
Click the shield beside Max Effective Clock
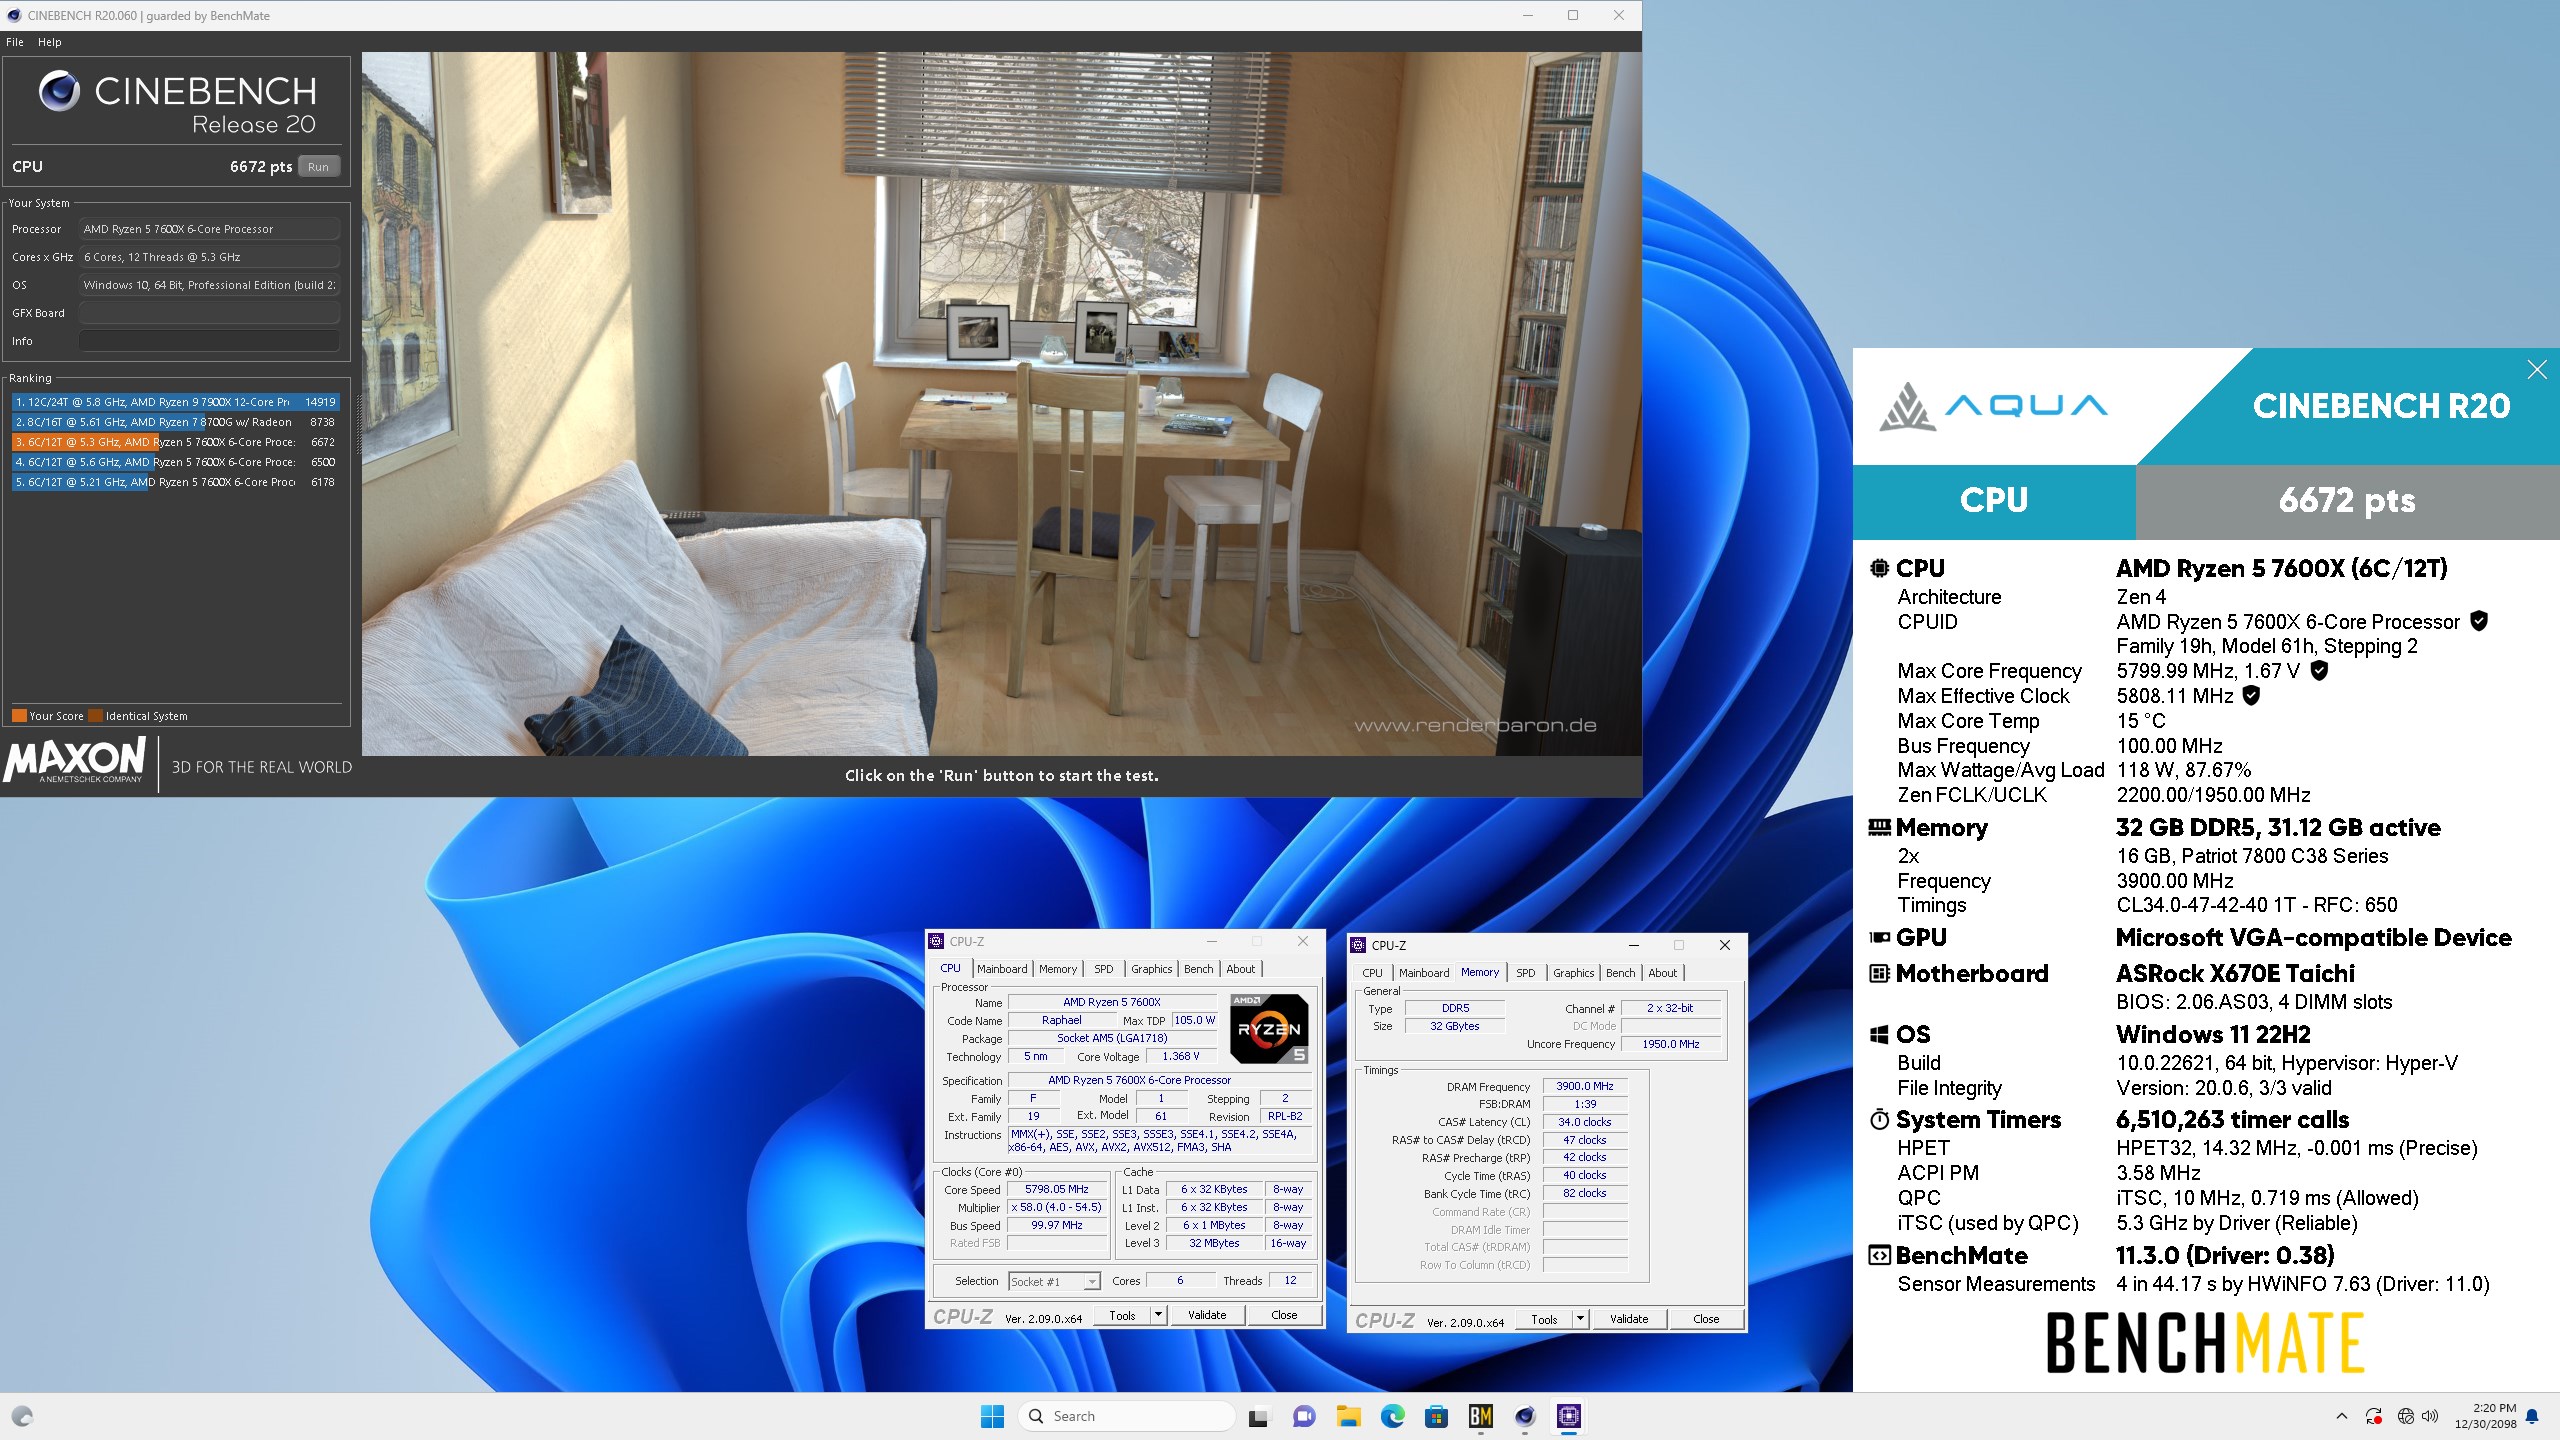click(2251, 695)
